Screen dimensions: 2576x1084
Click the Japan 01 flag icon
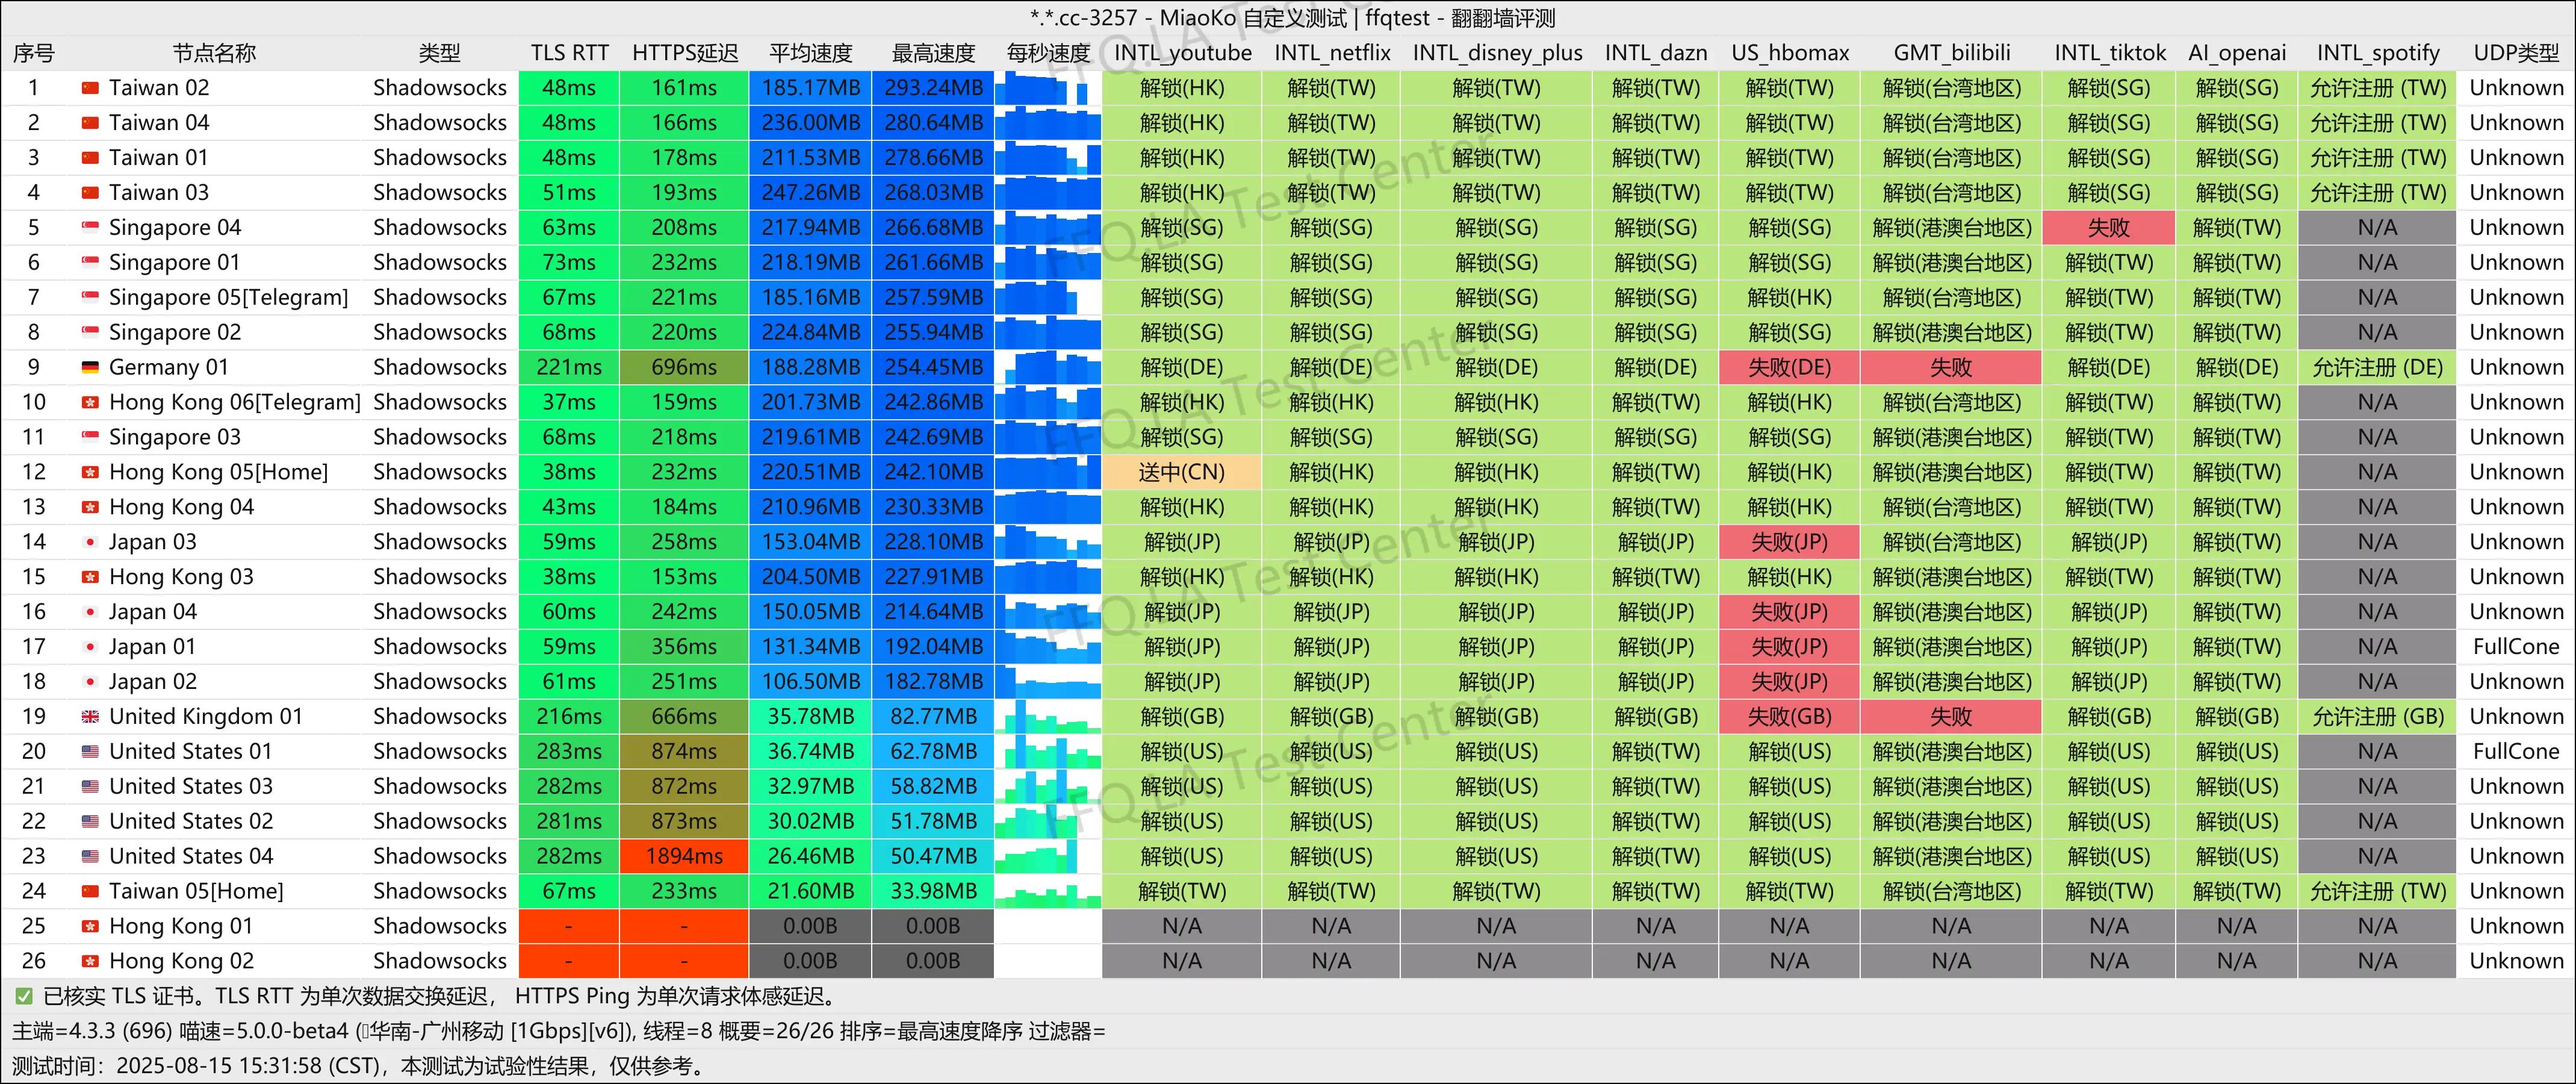(x=90, y=647)
